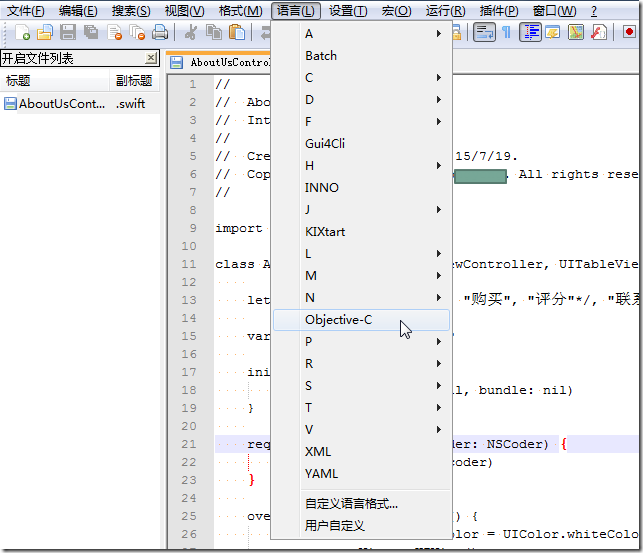Screen dimensions: 643x553
Task: Expand the N languages submenu
Action: (361, 298)
